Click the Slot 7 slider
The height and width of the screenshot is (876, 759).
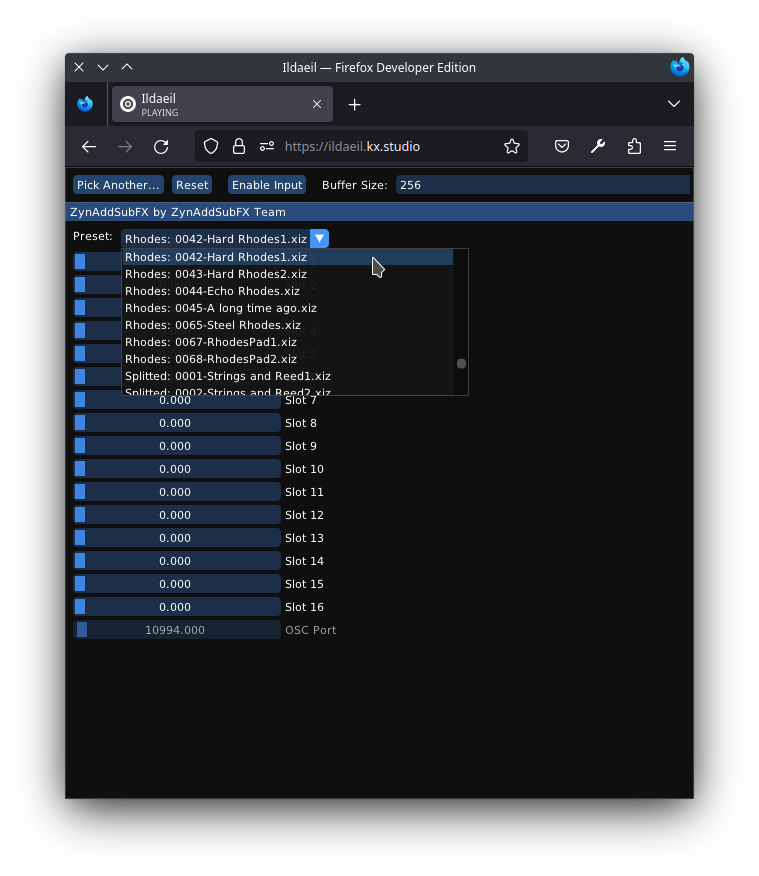point(176,401)
